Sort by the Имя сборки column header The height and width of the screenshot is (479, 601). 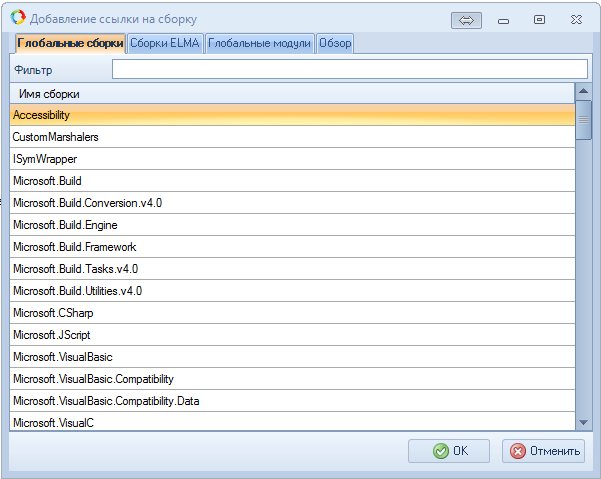point(290,93)
